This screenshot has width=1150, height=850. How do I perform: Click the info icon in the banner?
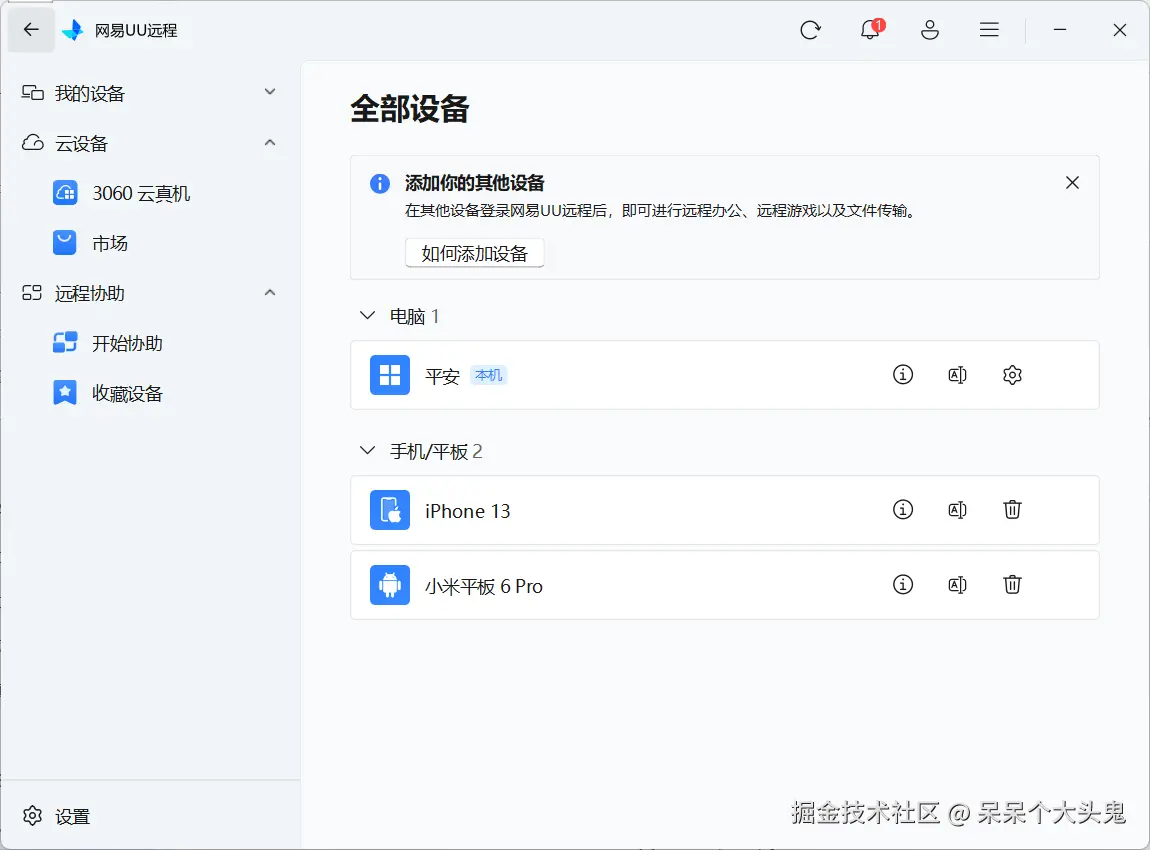380,183
